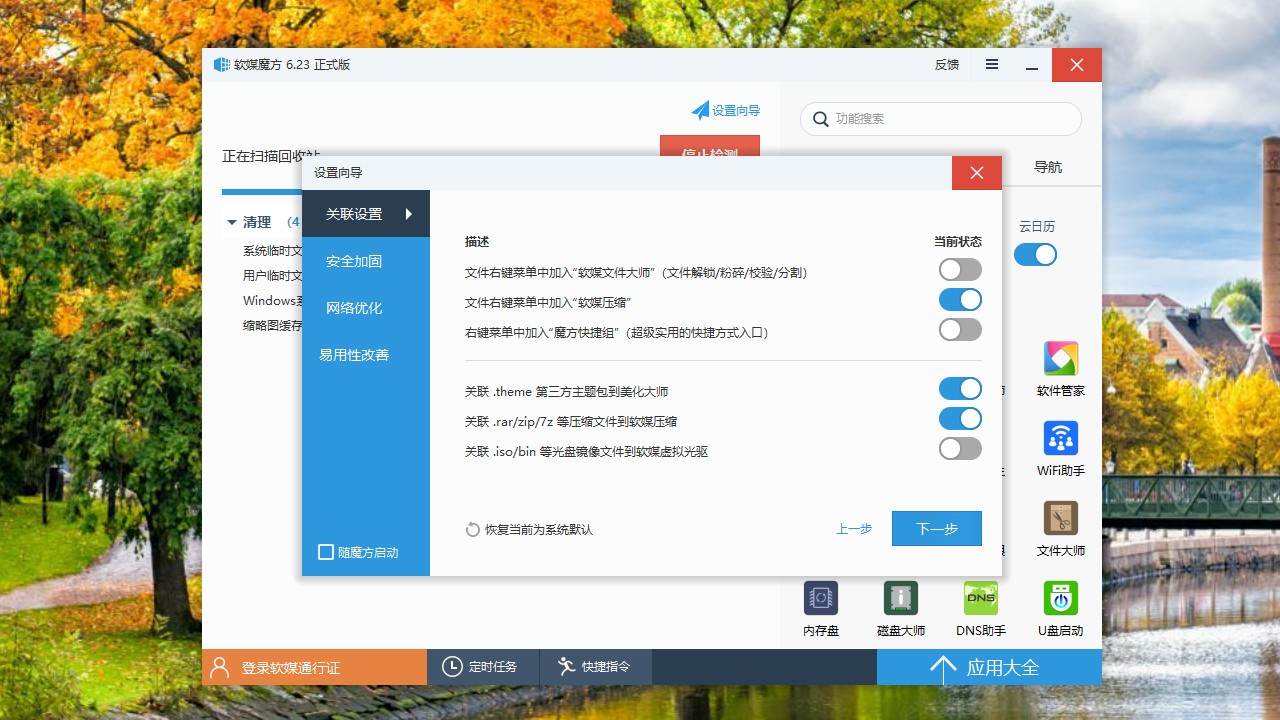
Task: Click the restore-default refresh icon
Action: (x=473, y=529)
